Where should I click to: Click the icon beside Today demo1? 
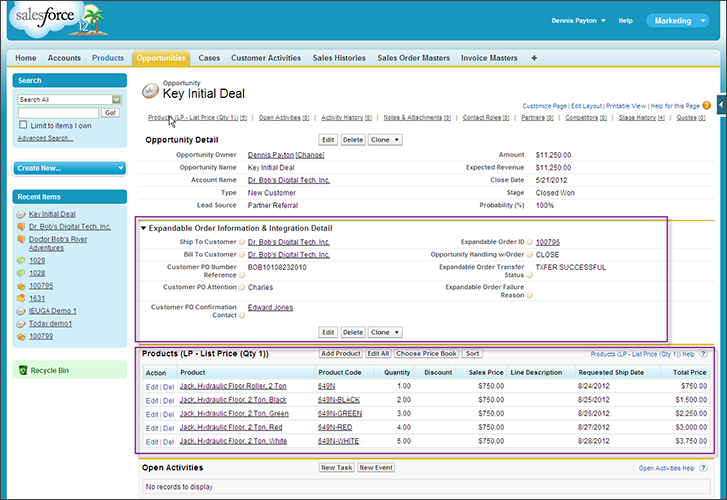click(x=21, y=324)
